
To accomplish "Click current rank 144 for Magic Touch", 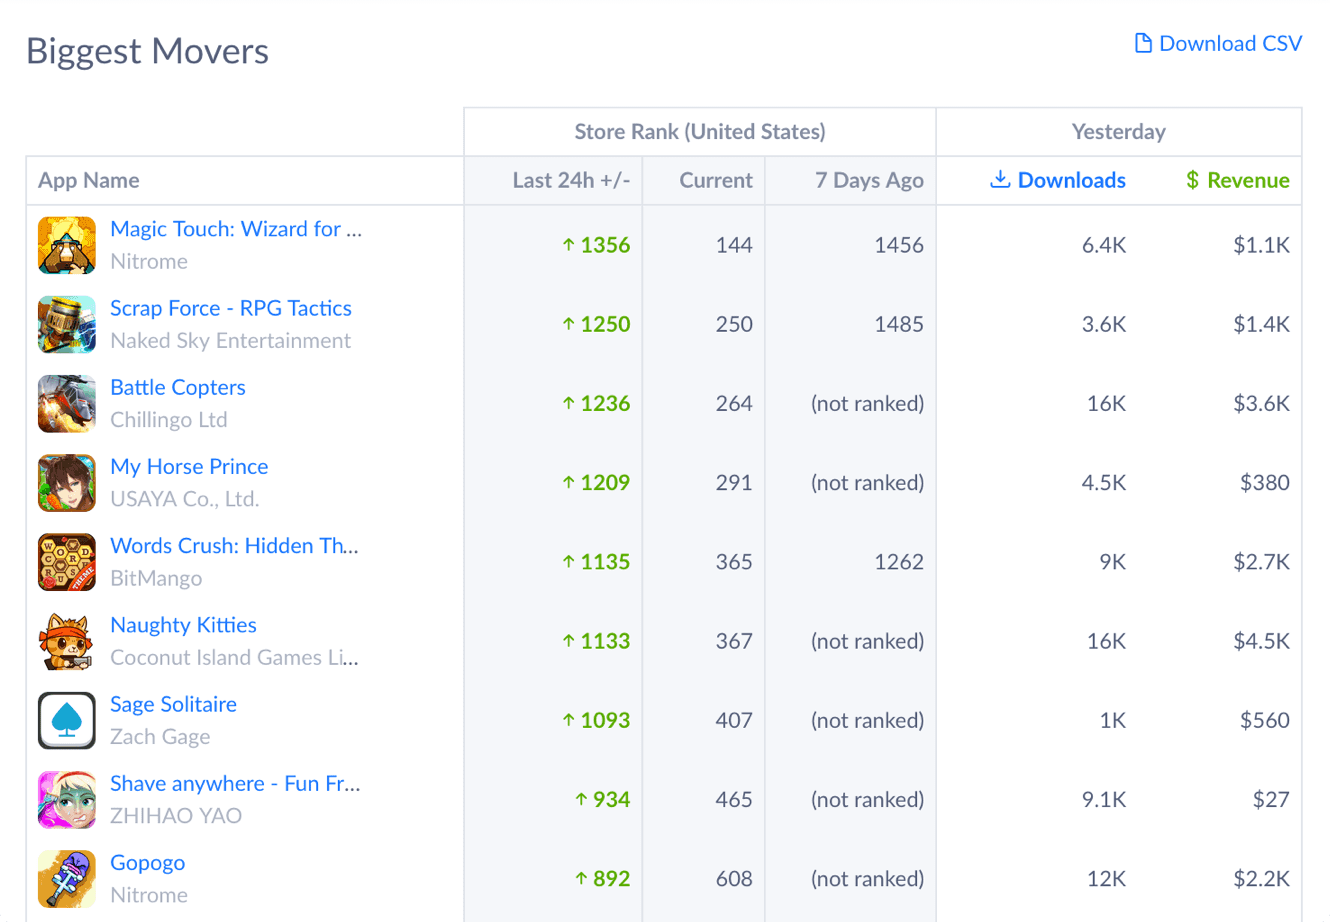I will tap(734, 245).
